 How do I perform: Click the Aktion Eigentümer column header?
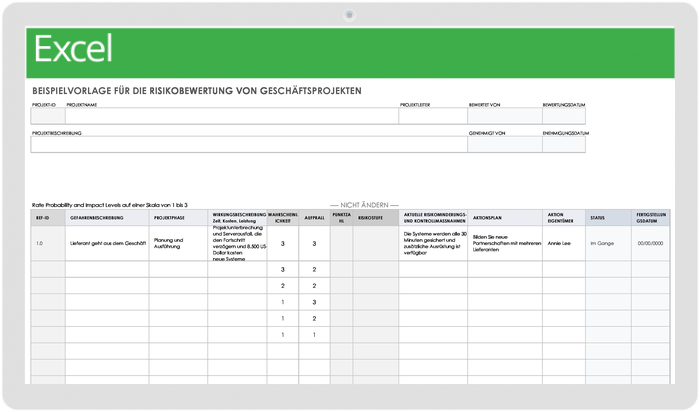[564, 218]
